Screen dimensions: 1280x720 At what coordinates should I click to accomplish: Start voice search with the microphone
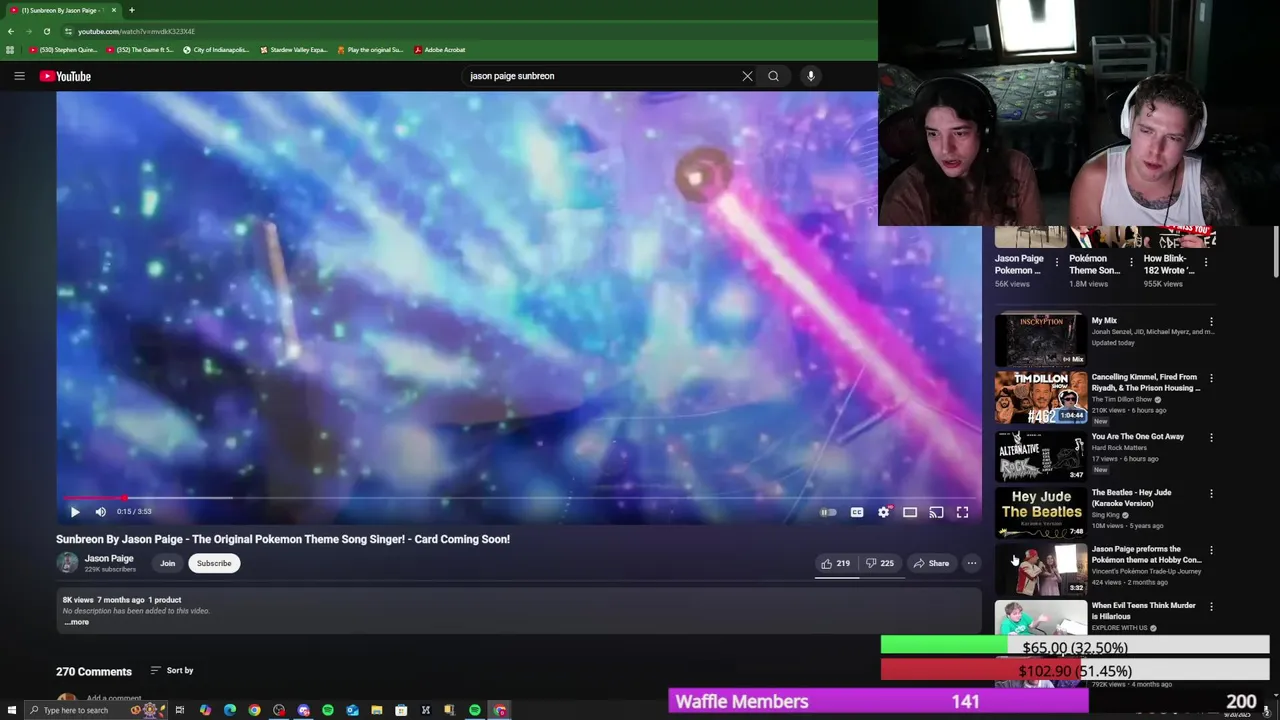[x=811, y=76]
